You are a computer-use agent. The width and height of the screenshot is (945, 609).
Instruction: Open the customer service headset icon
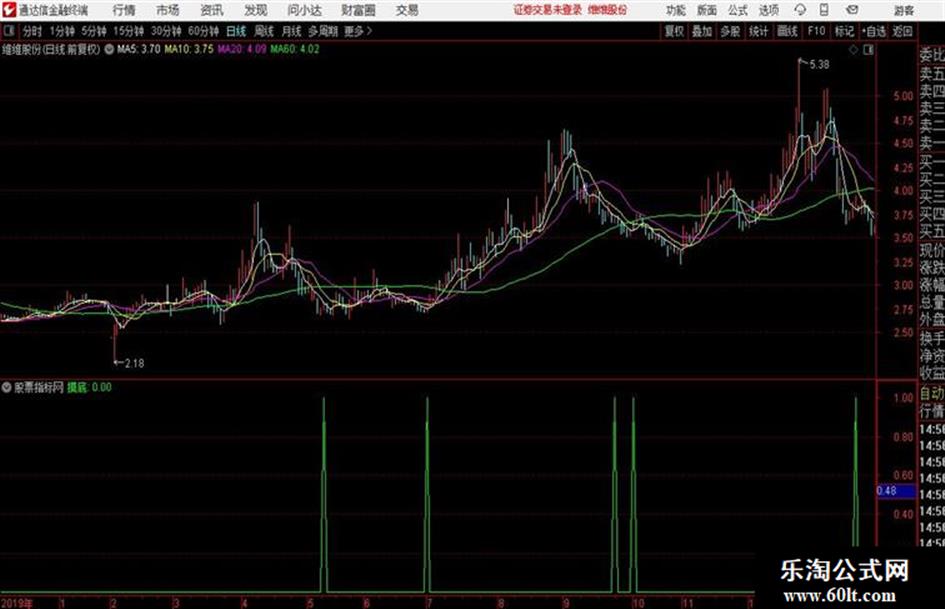click(x=800, y=10)
